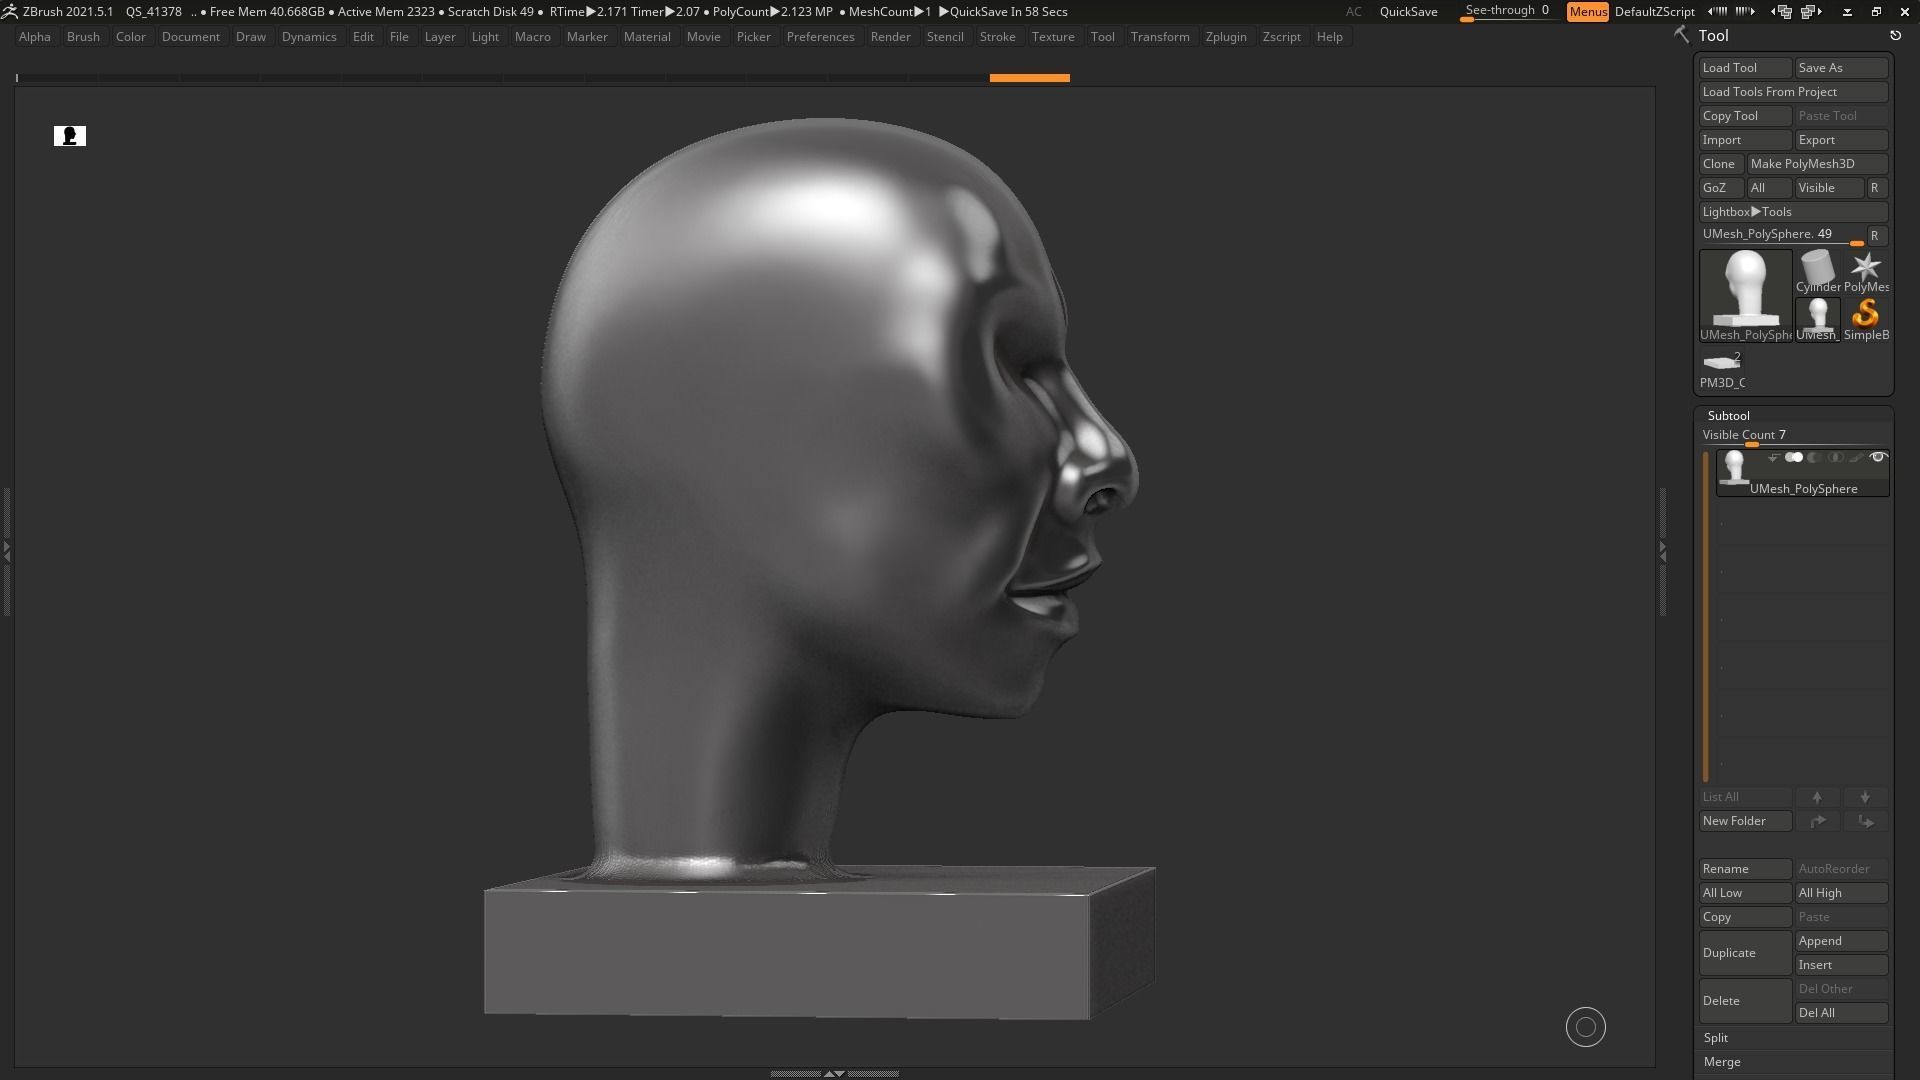The width and height of the screenshot is (1920, 1080).
Task: Select the PolyMesh star tool icon
Action: pos(1865,271)
